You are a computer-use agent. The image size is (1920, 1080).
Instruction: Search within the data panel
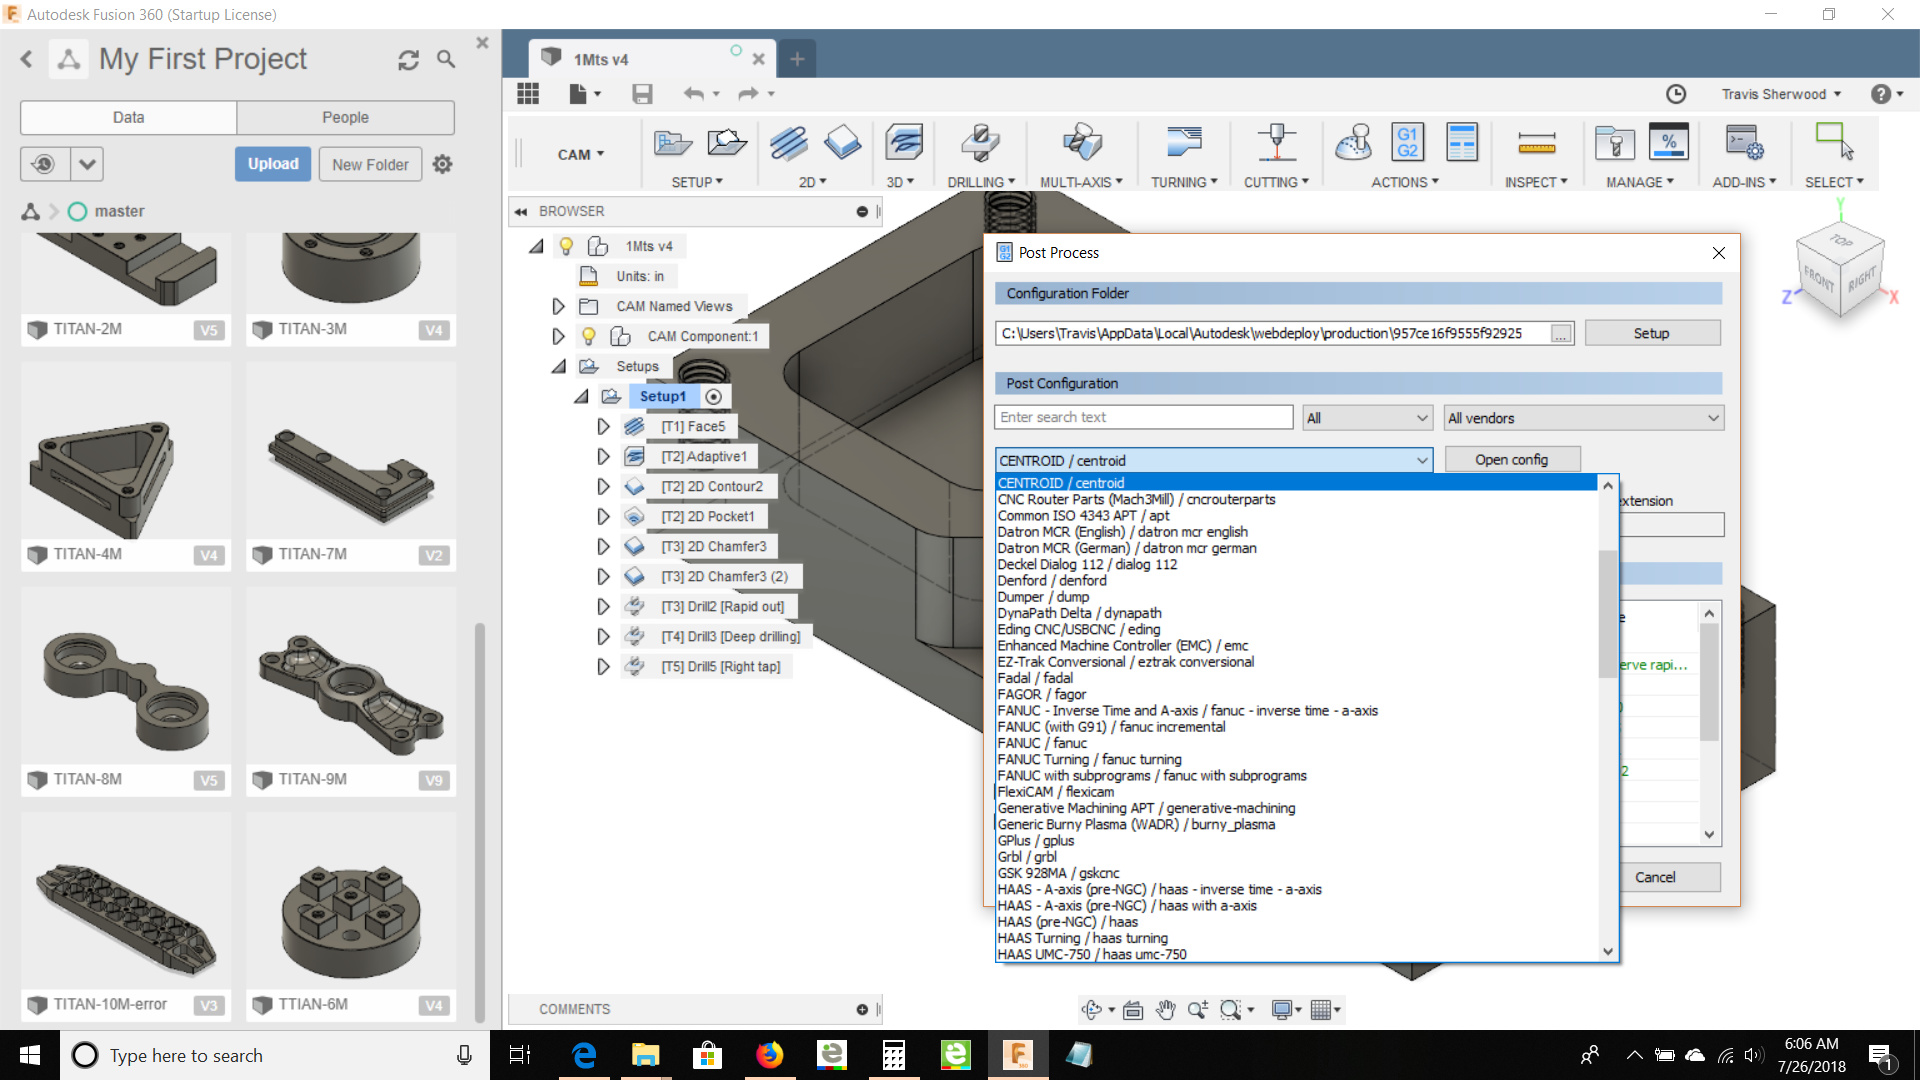[x=446, y=60]
